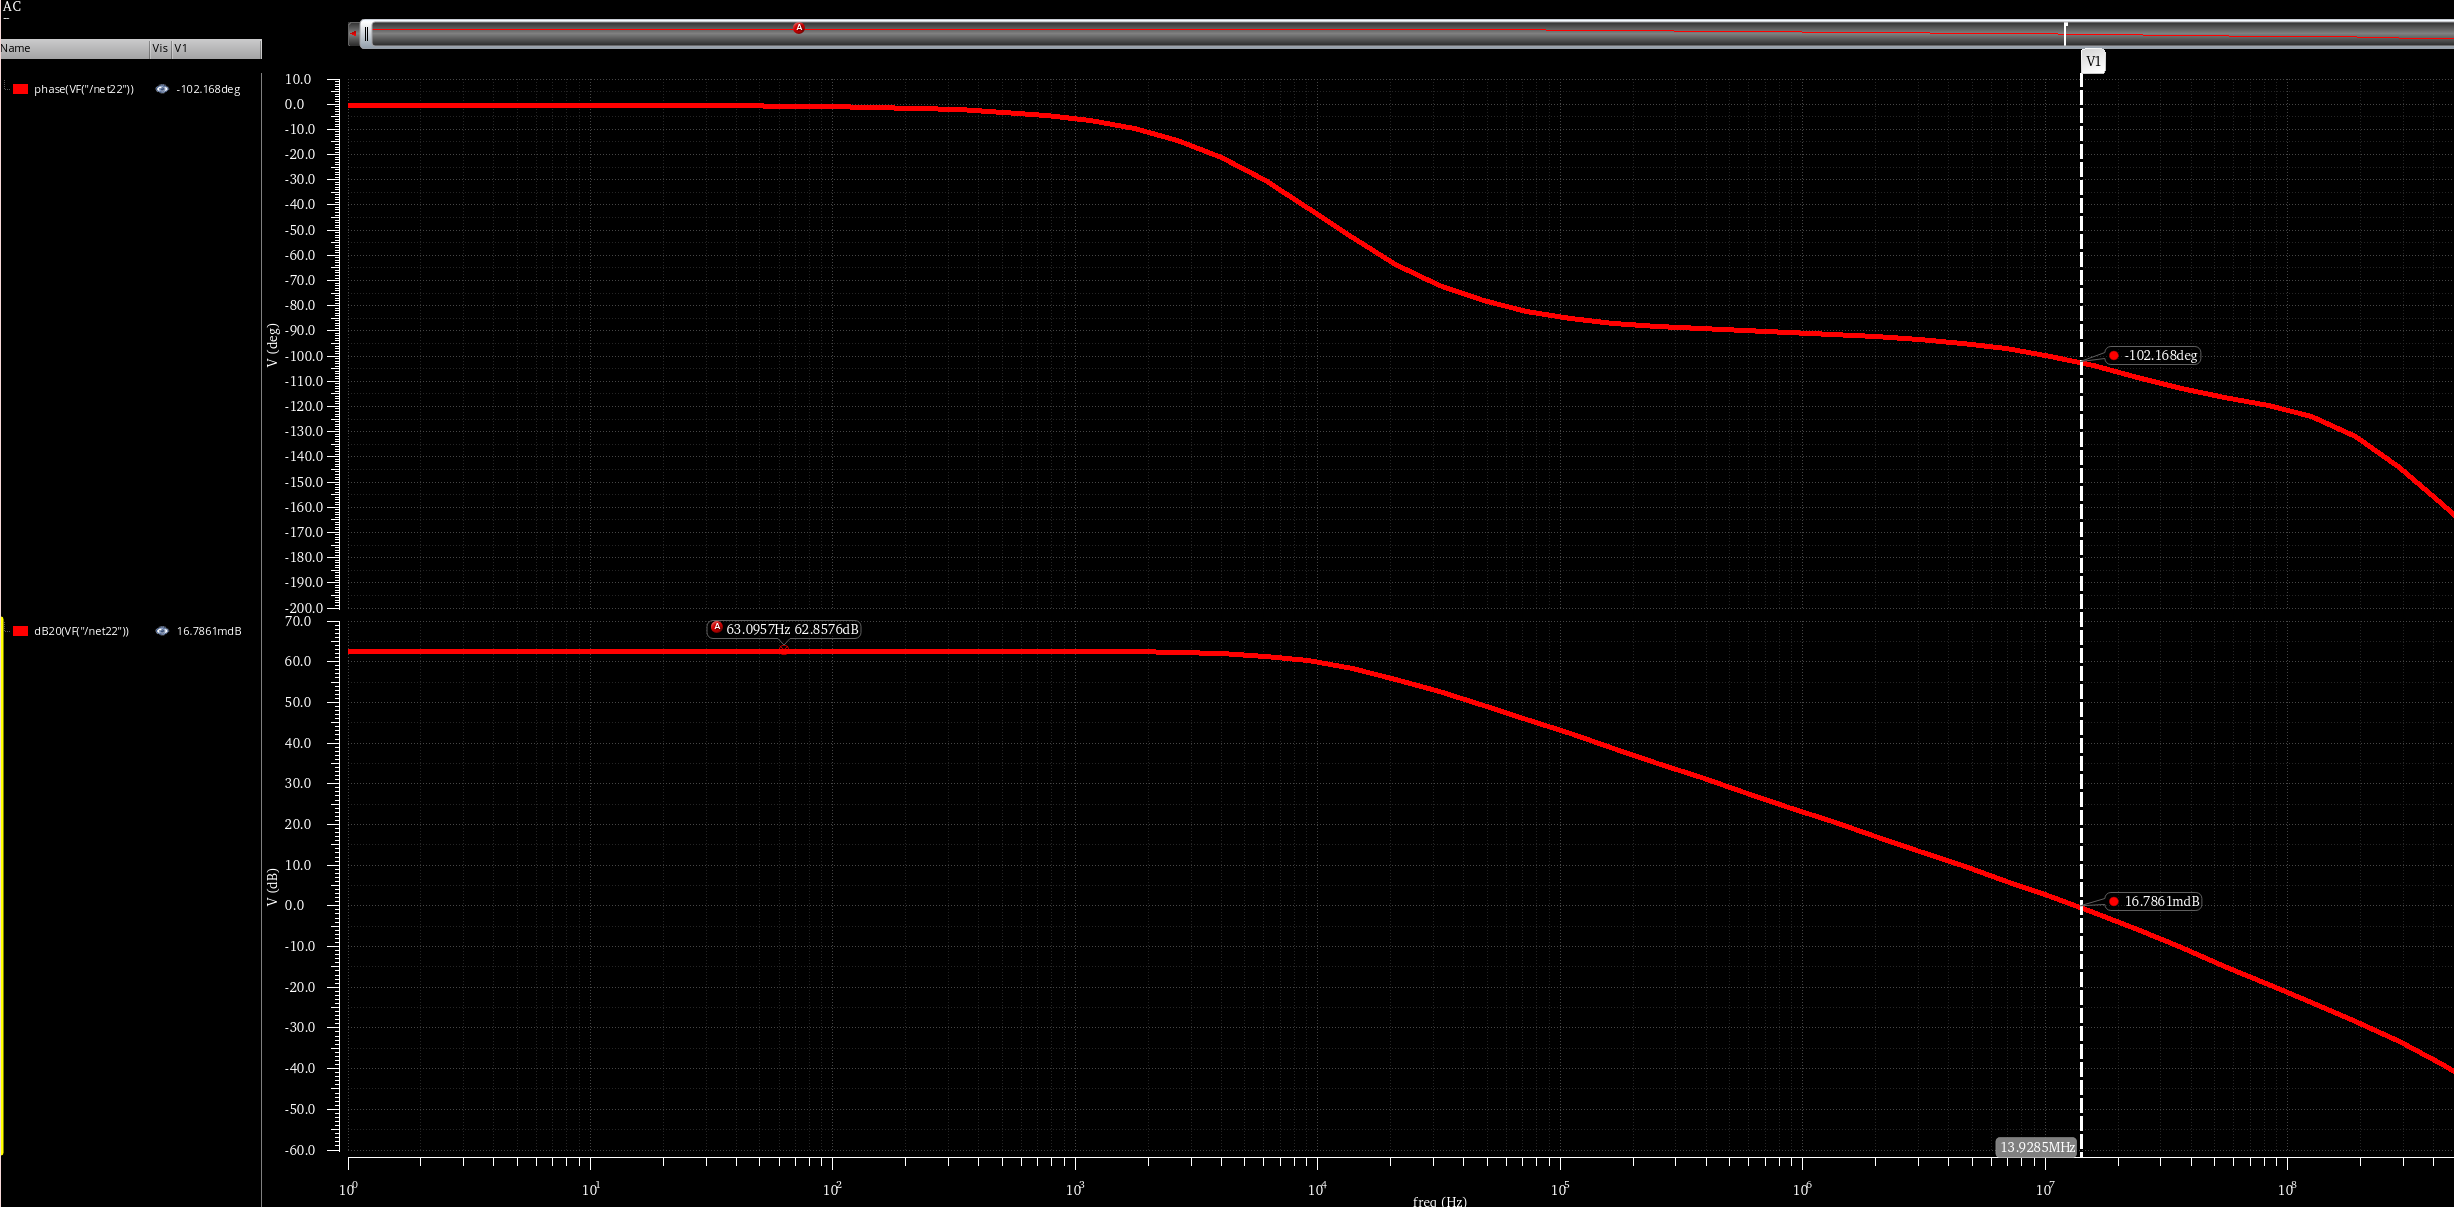This screenshot has height=1207, width=2454.
Task: Click the red dB20 trace color swatch
Action: [20, 631]
